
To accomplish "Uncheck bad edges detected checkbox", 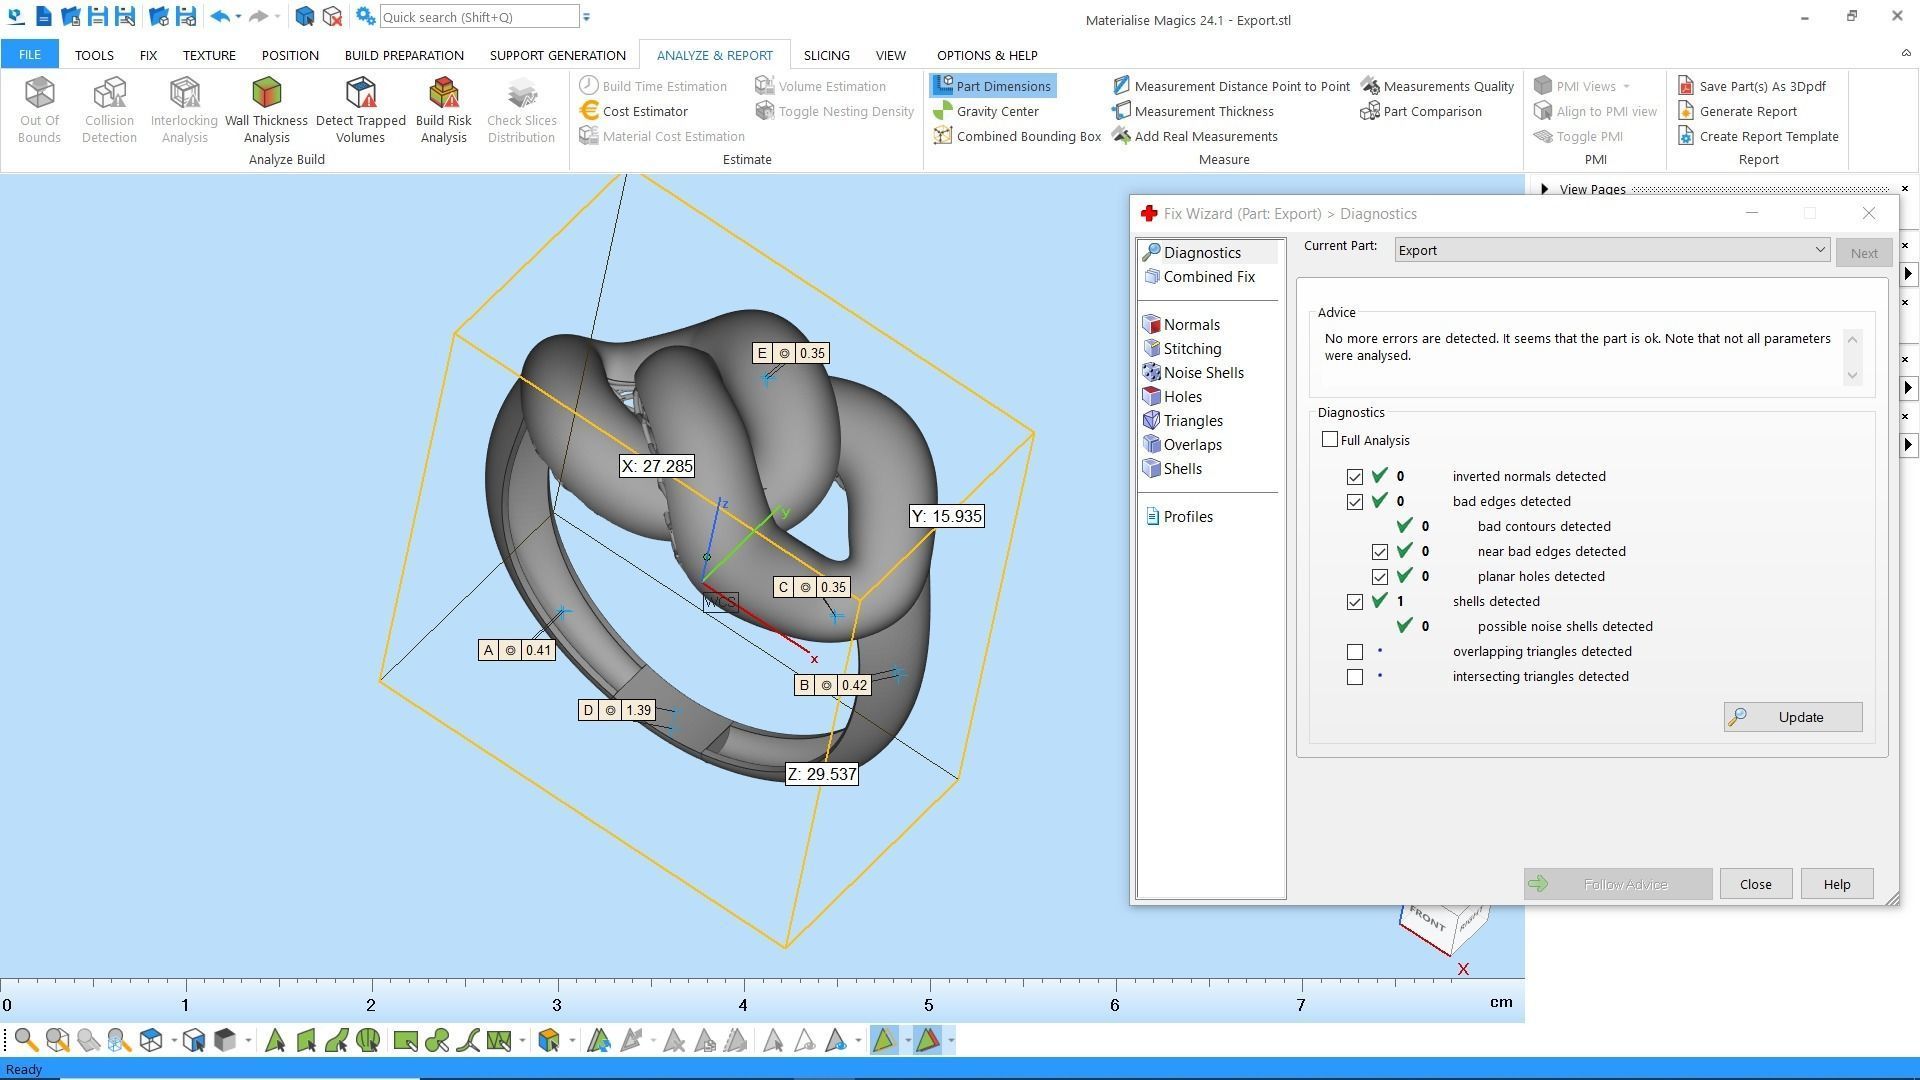I will click(x=1355, y=502).
